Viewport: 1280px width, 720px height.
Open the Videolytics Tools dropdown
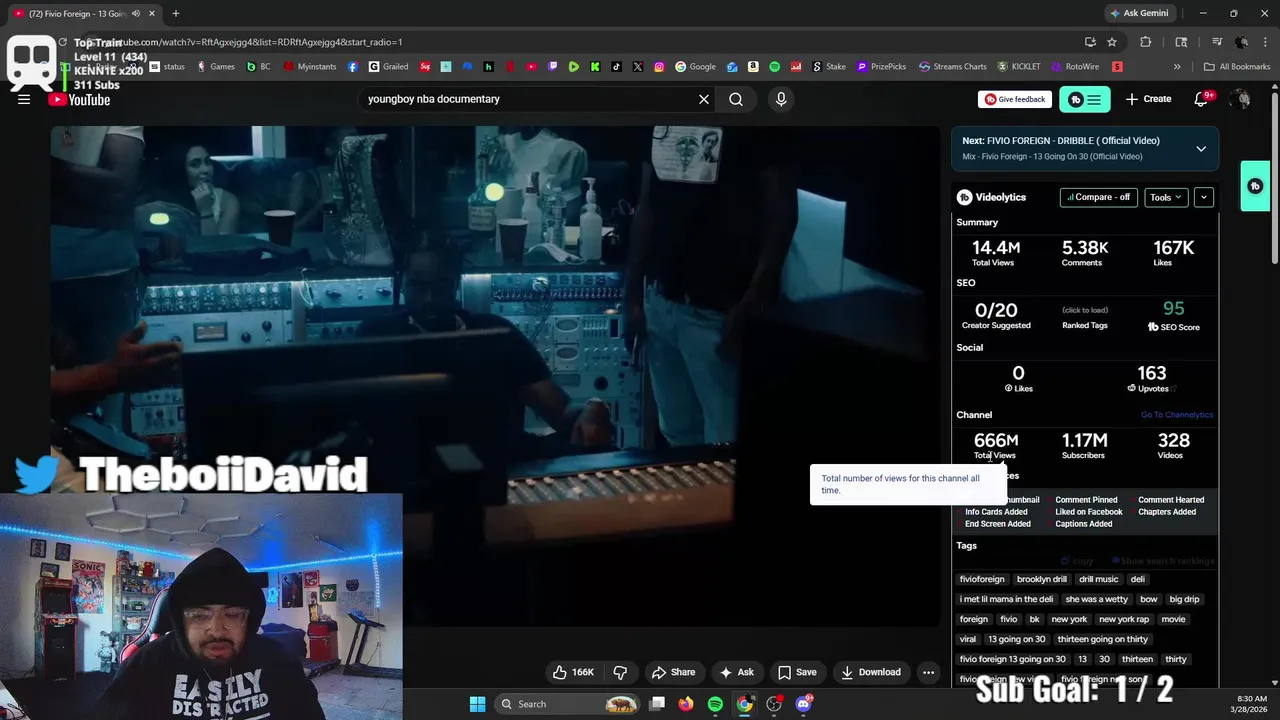coord(1166,197)
